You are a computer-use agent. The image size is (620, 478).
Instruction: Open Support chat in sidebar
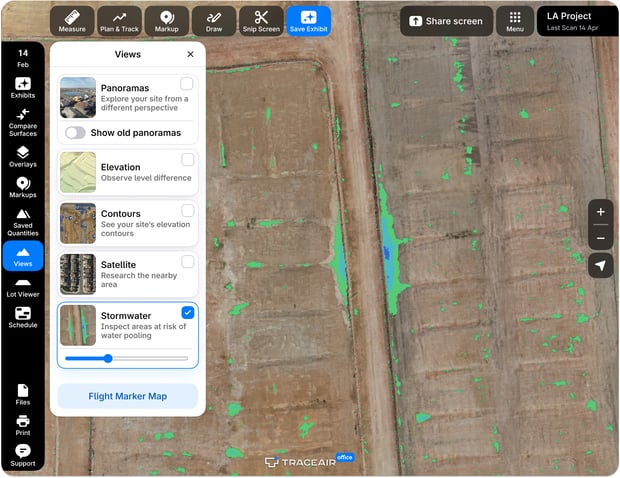(x=23, y=455)
